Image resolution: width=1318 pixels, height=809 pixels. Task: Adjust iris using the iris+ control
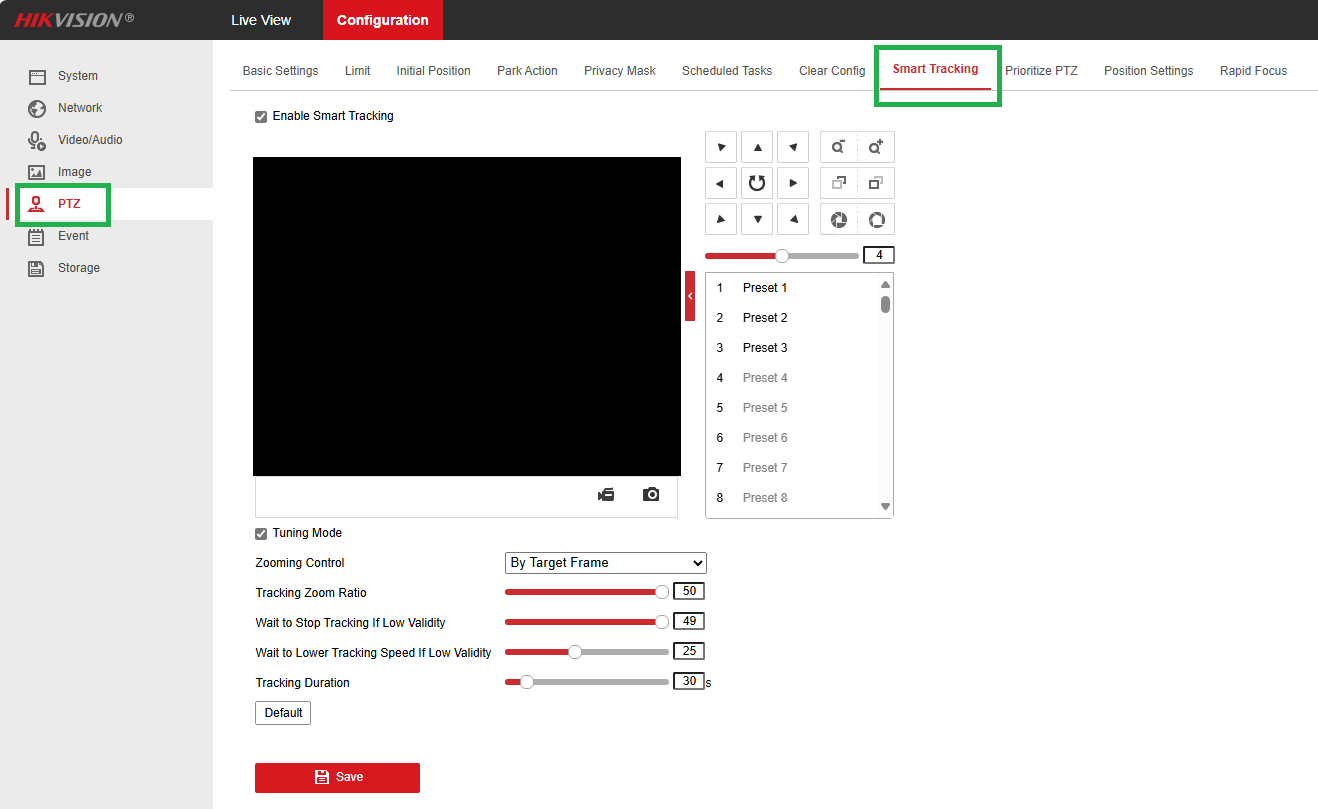pyautogui.click(x=875, y=219)
